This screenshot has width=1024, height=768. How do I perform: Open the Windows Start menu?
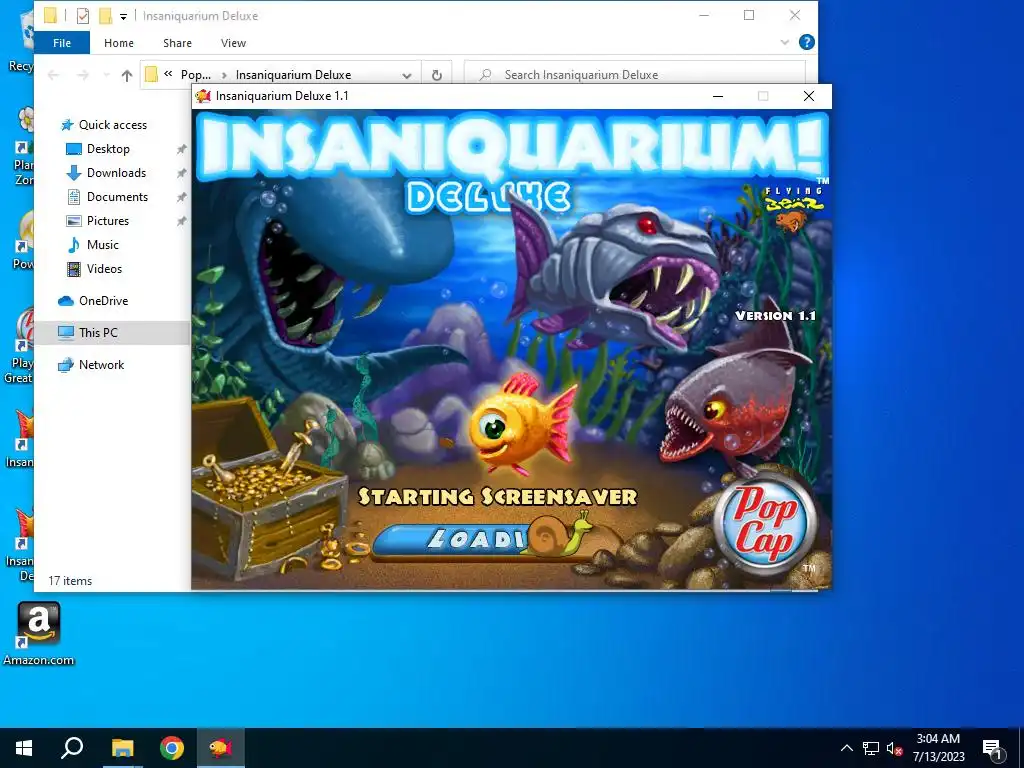pyautogui.click(x=24, y=748)
